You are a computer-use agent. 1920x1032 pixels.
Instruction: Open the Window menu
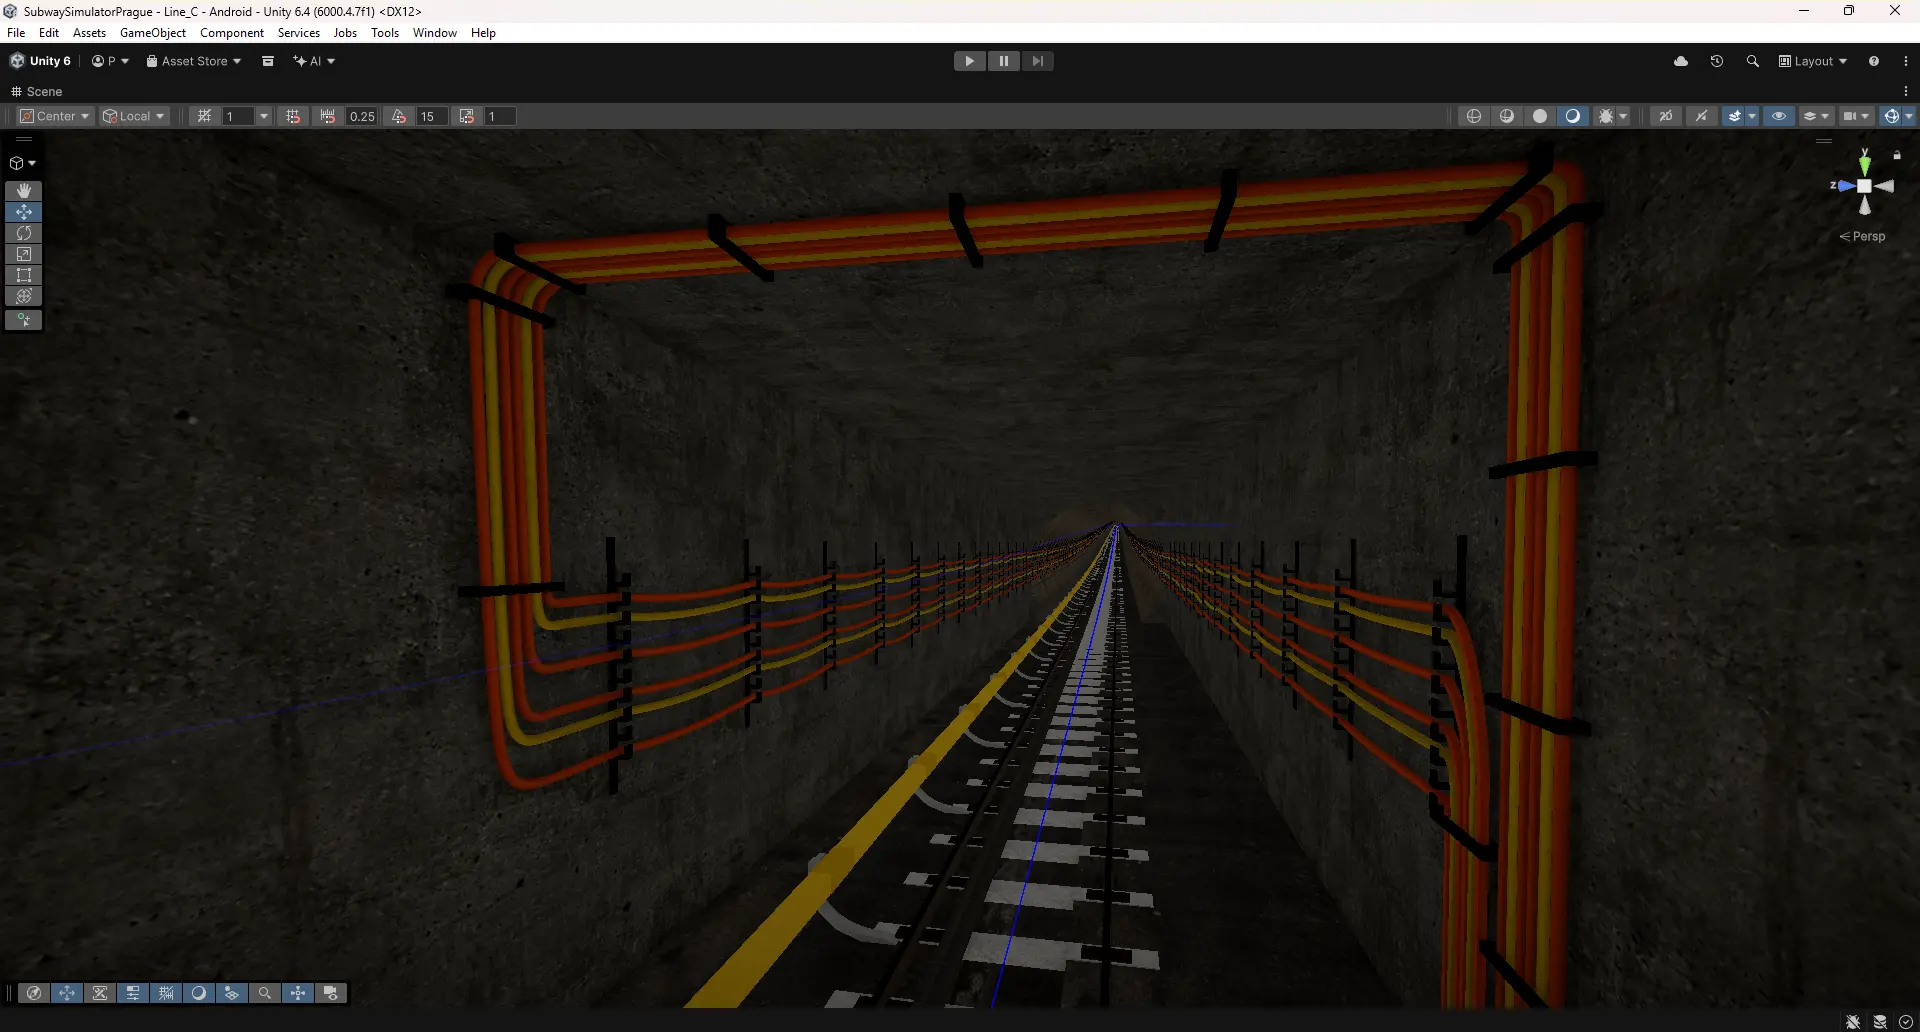point(435,33)
